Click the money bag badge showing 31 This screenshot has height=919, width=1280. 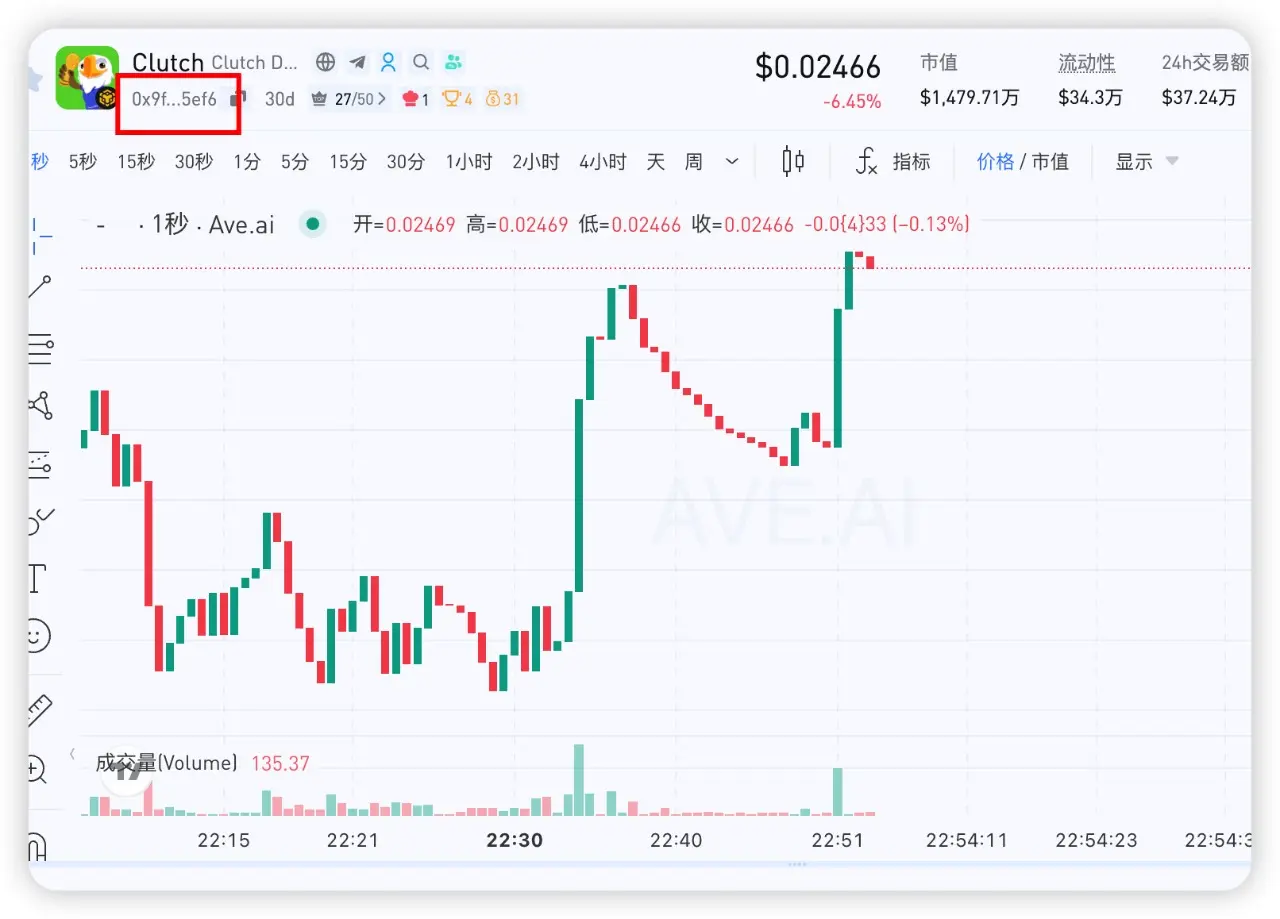(x=502, y=99)
